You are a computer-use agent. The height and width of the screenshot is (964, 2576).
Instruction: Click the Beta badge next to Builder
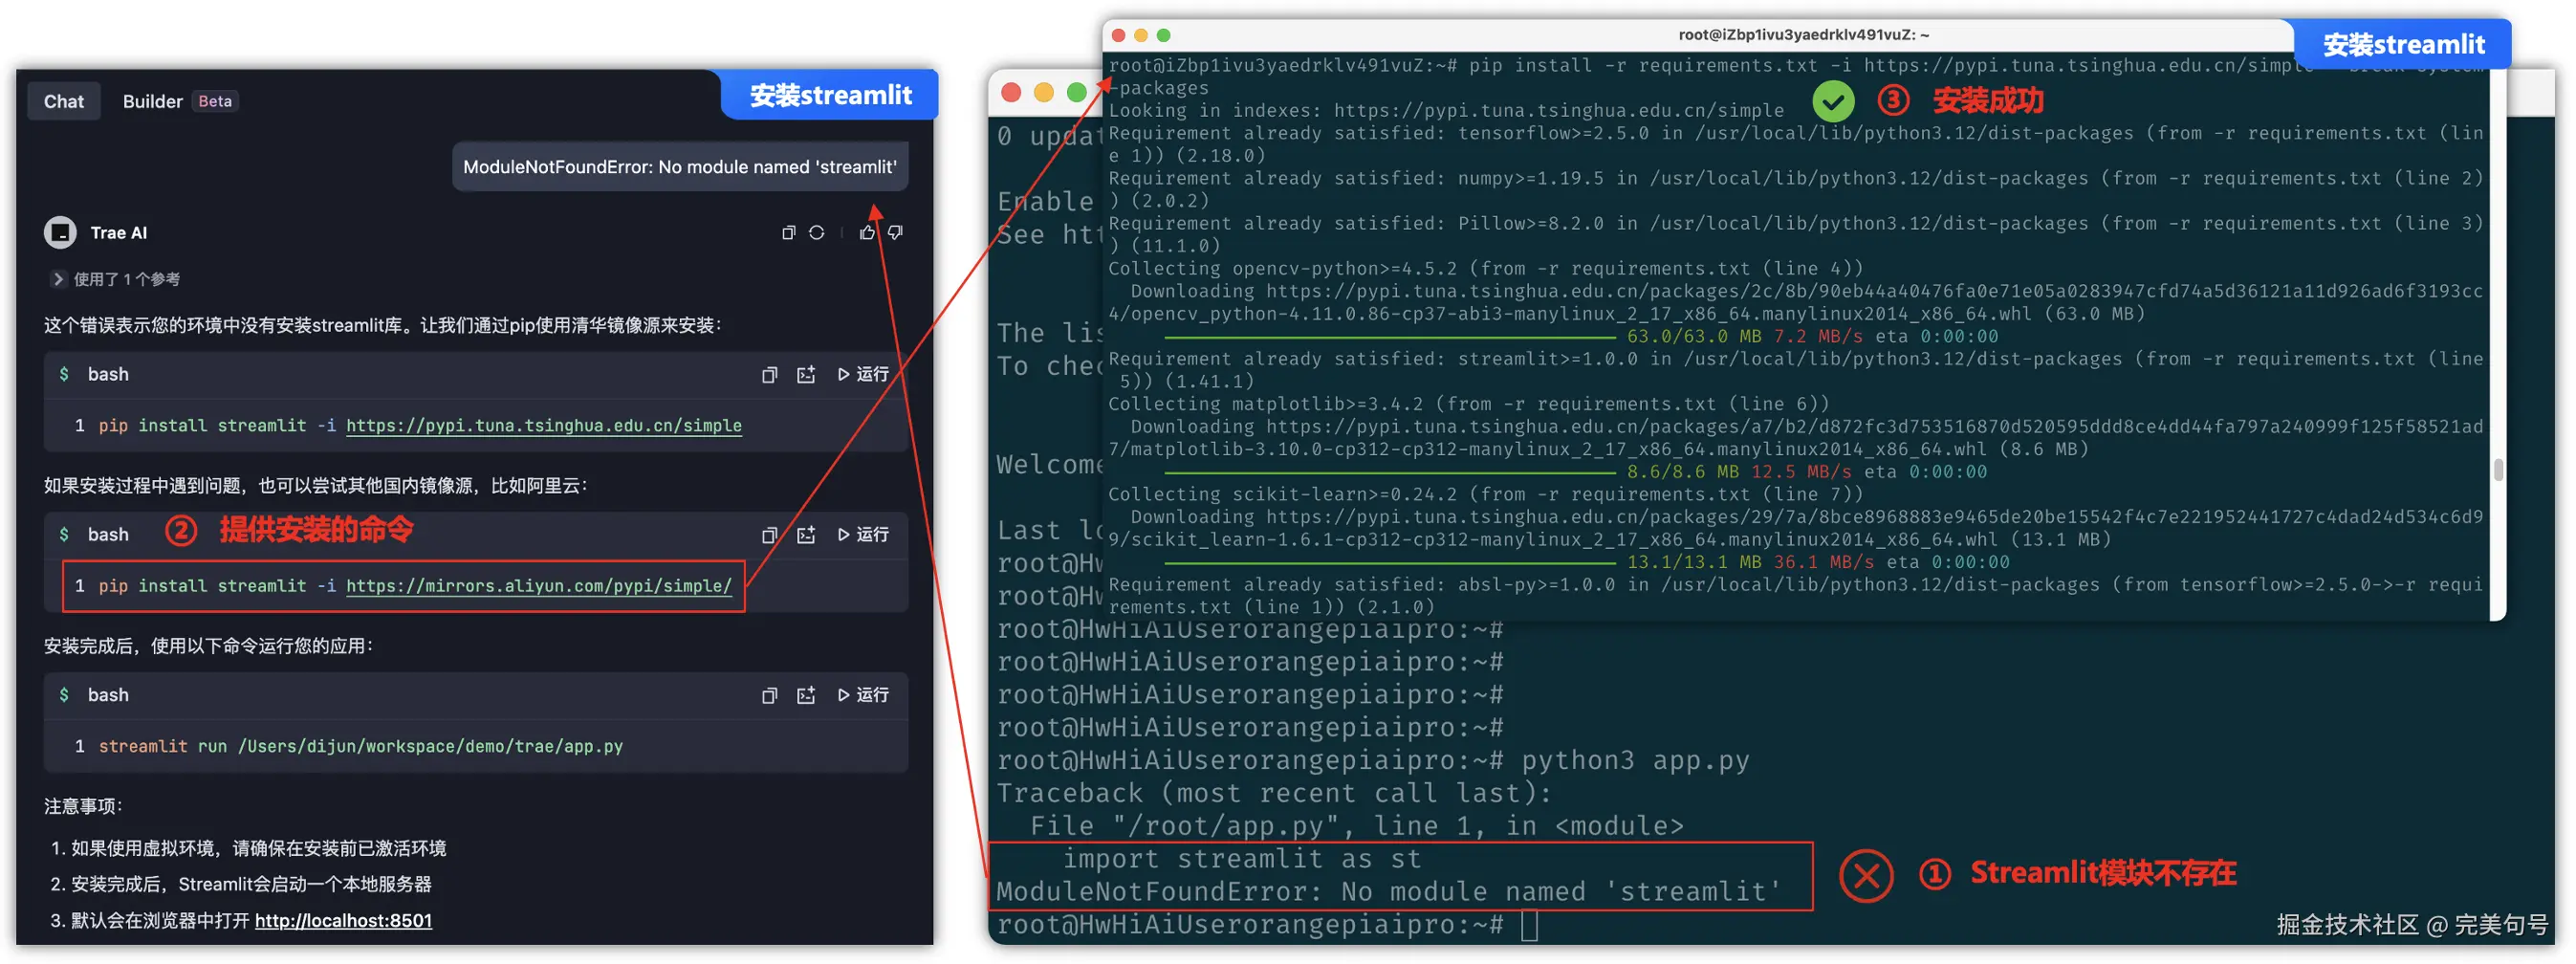215,101
